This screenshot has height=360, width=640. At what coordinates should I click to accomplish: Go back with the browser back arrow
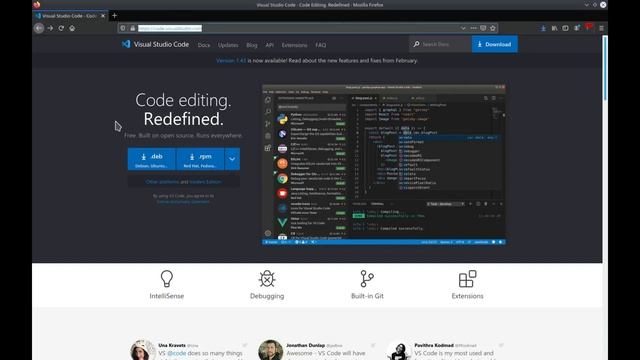(39, 28)
